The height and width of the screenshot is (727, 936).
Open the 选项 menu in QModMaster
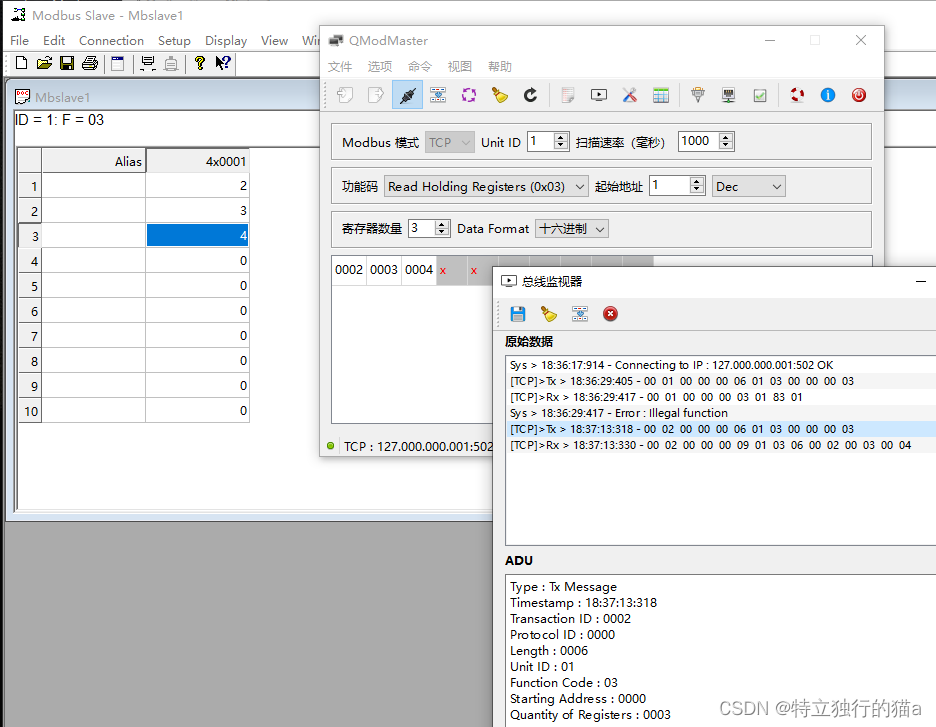point(380,66)
